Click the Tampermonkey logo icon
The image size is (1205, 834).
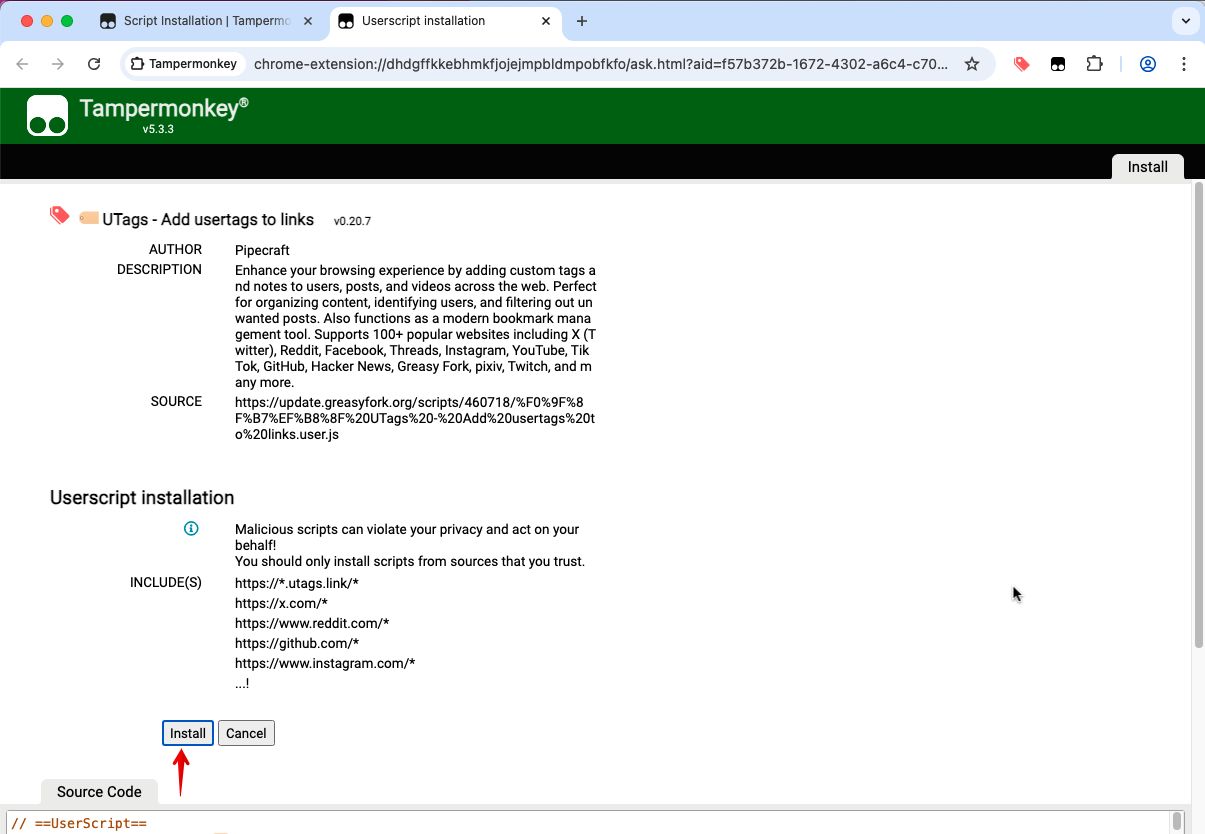[47, 116]
